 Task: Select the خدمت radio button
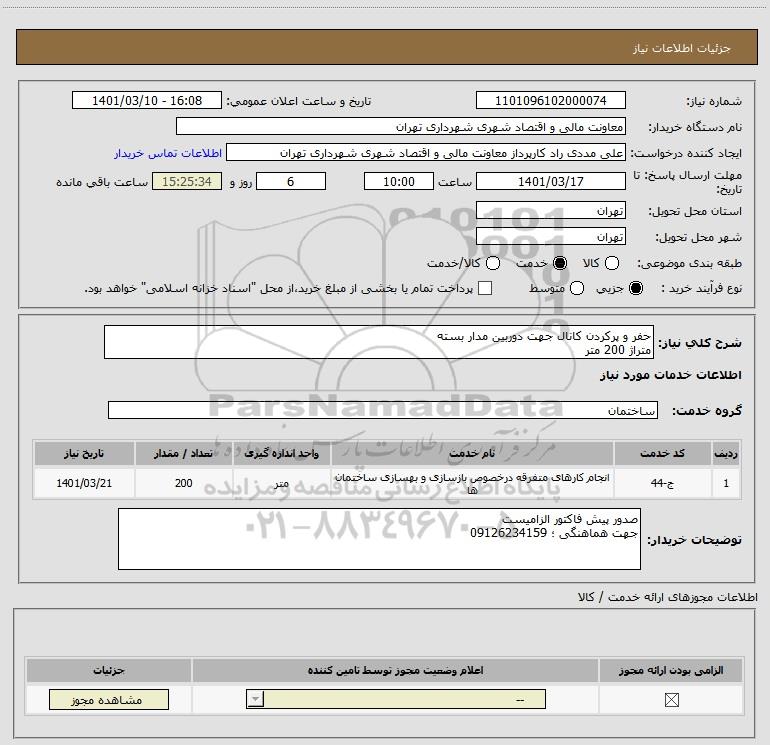(559, 263)
